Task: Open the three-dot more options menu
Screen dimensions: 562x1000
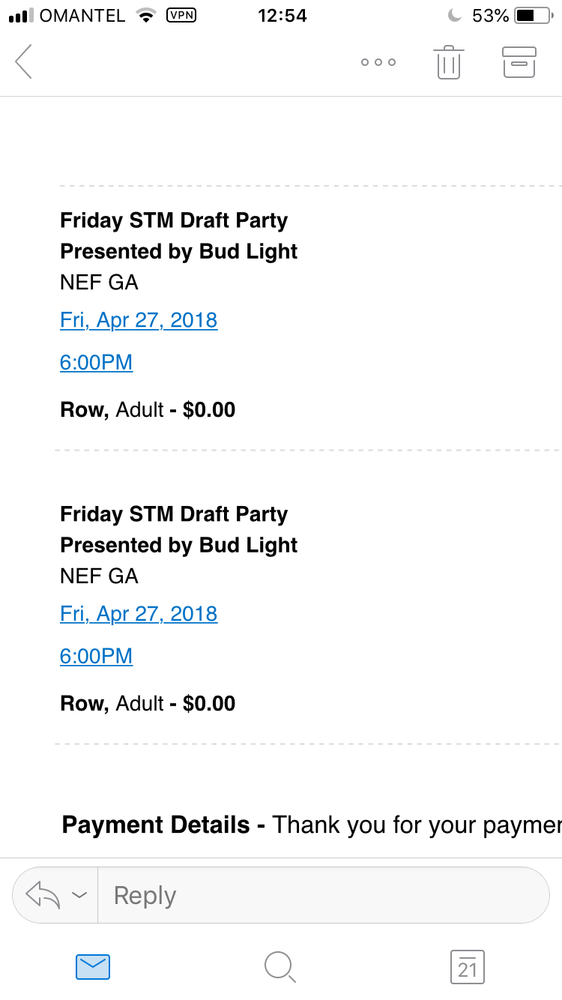Action: point(378,62)
